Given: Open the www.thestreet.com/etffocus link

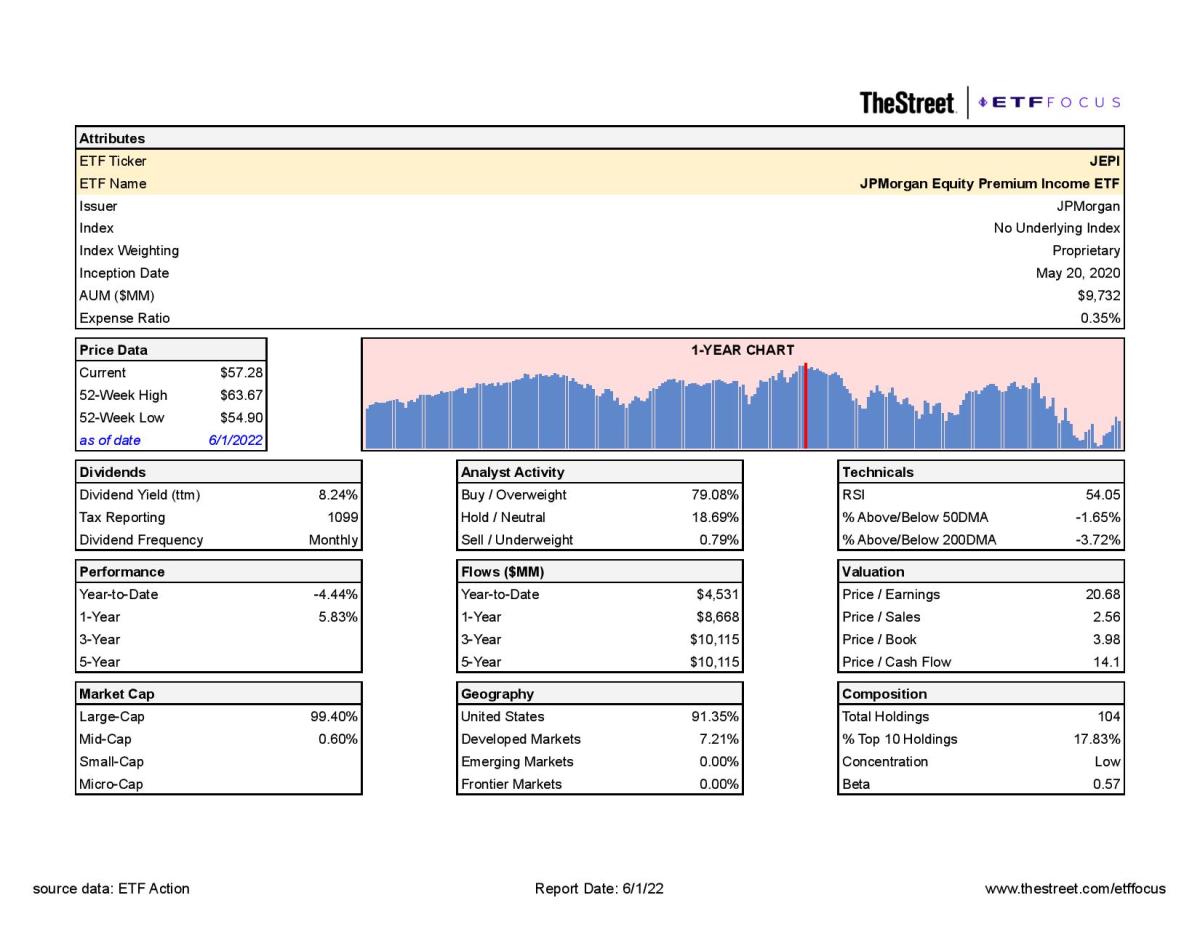Looking at the screenshot, I should pos(1075,888).
